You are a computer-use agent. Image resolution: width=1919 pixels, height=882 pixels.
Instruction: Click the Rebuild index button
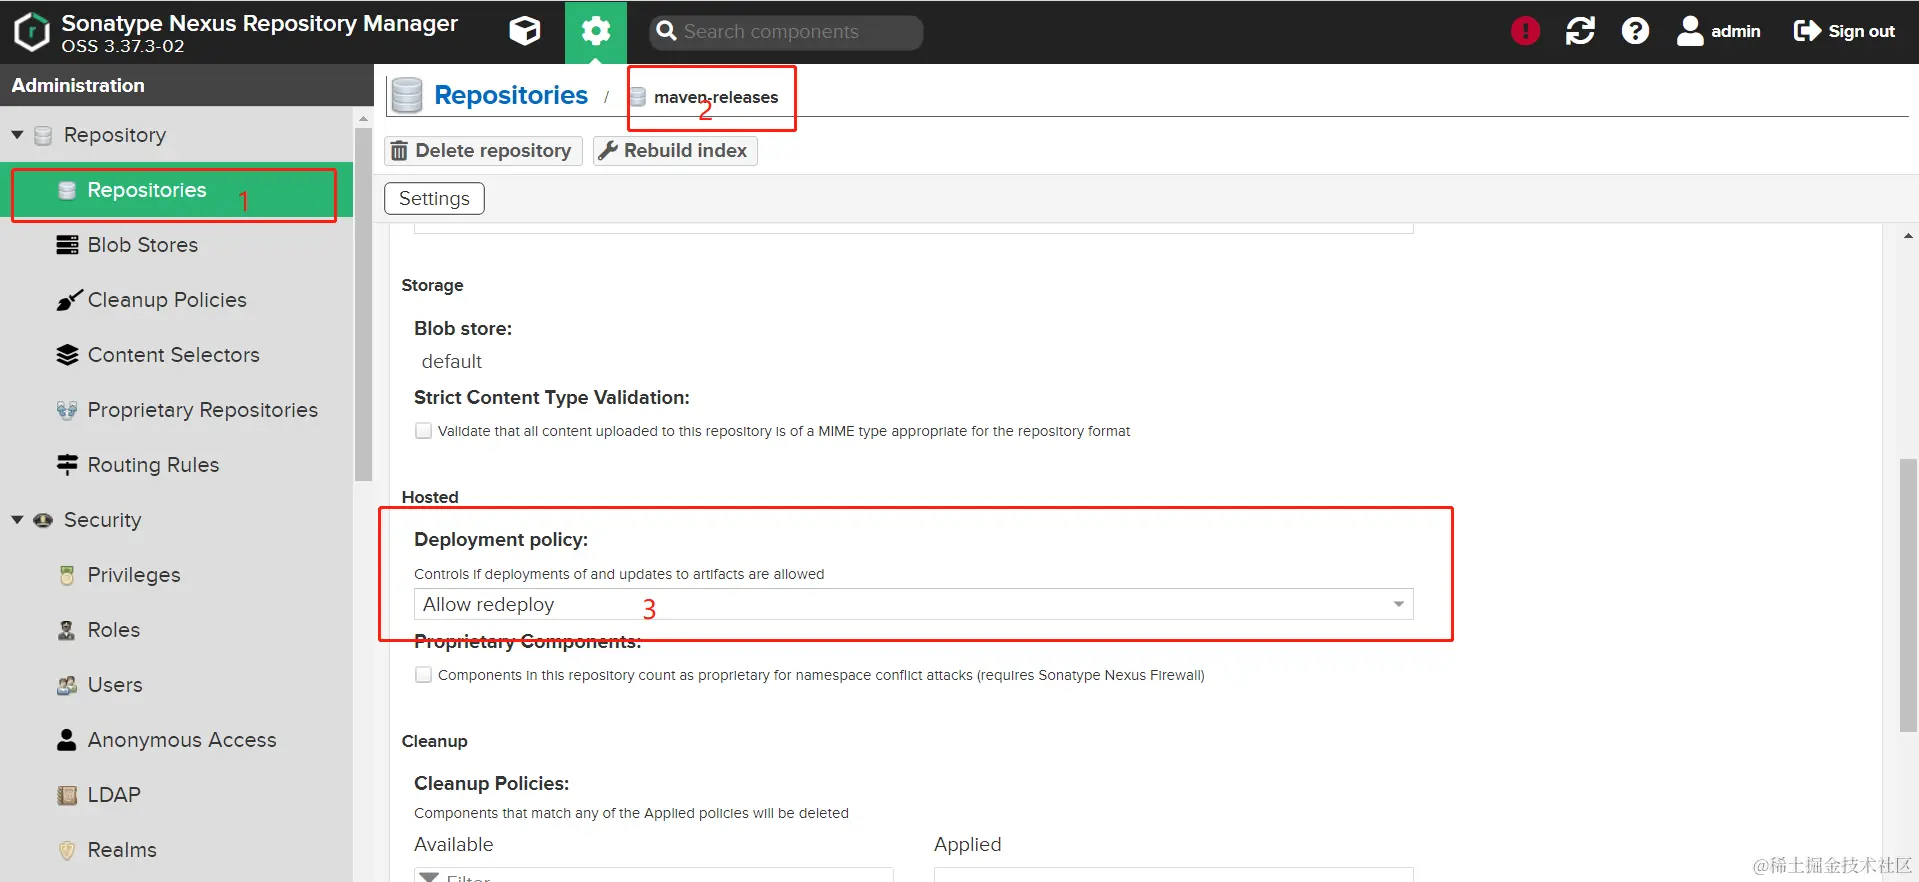pyautogui.click(x=675, y=151)
